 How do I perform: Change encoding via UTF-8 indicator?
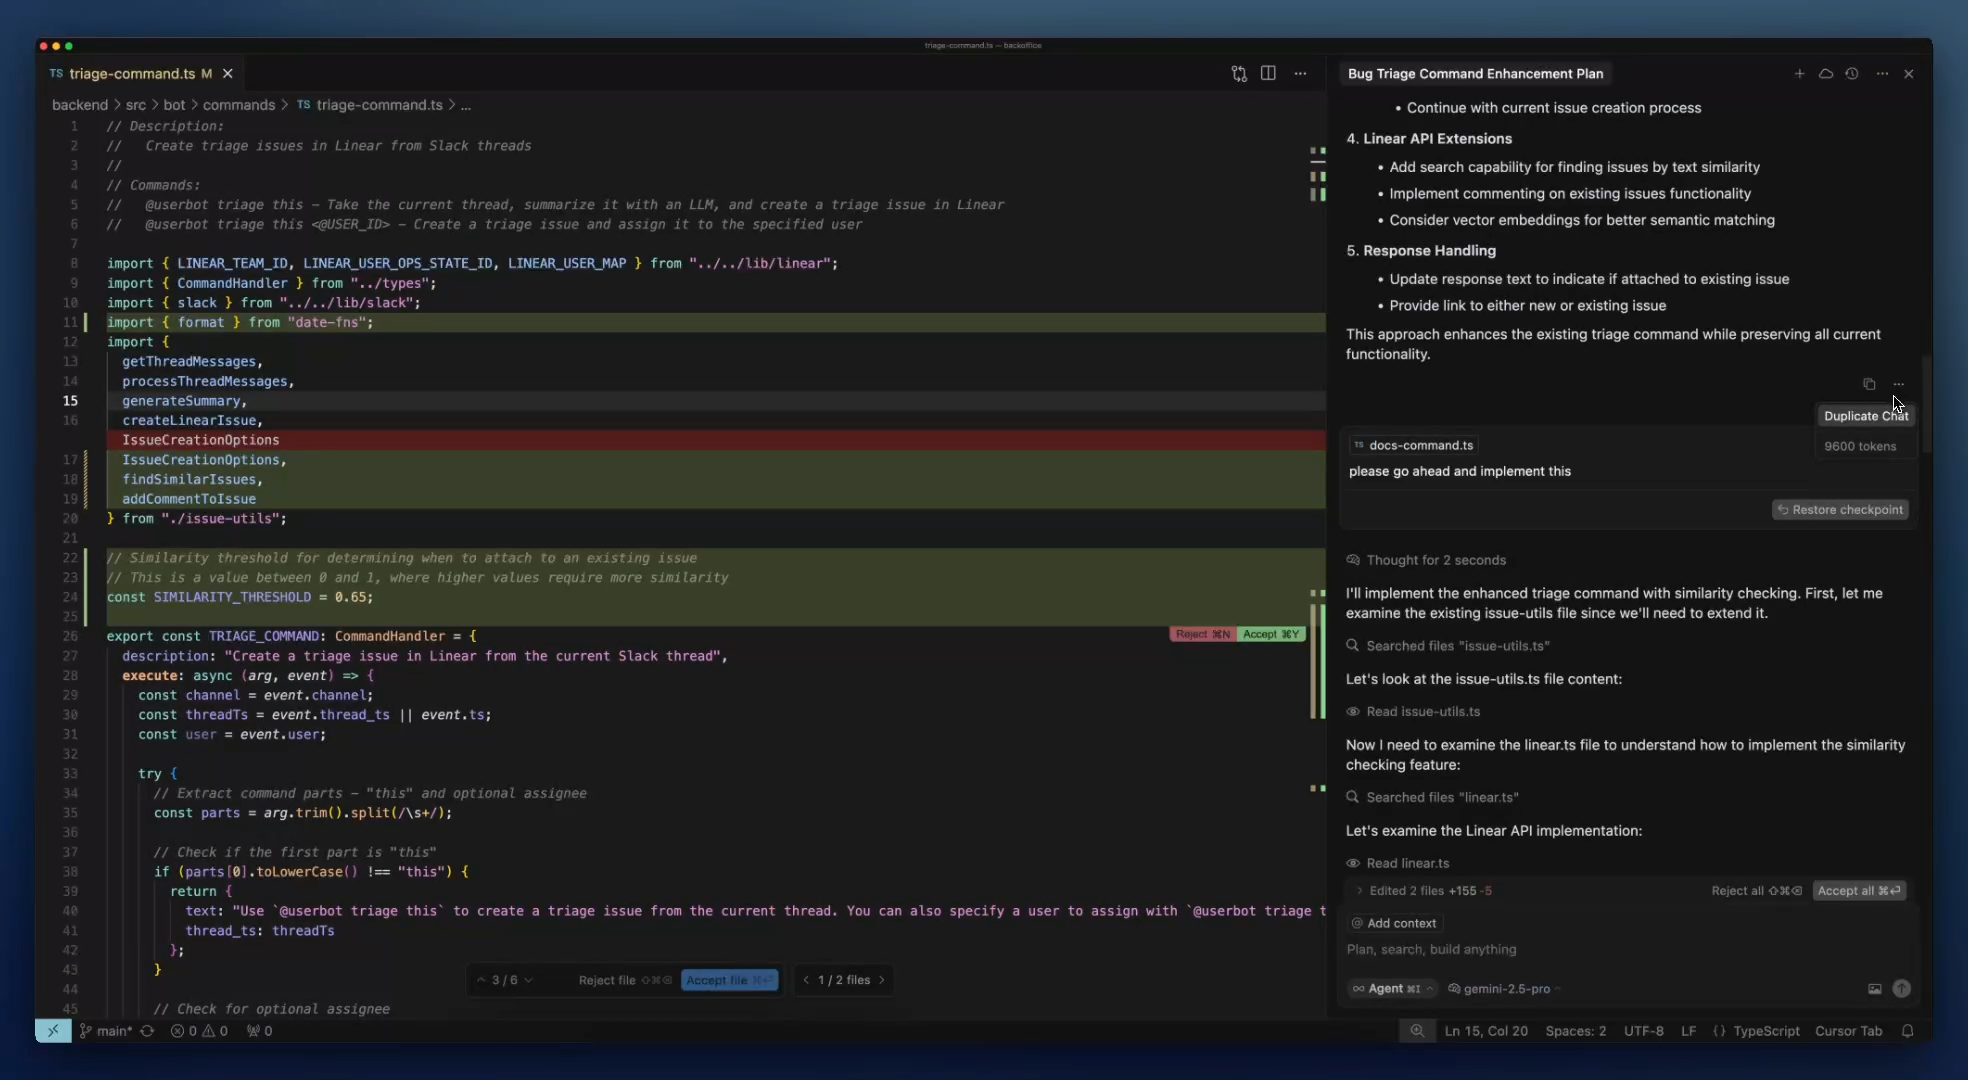[x=1644, y=1031]
